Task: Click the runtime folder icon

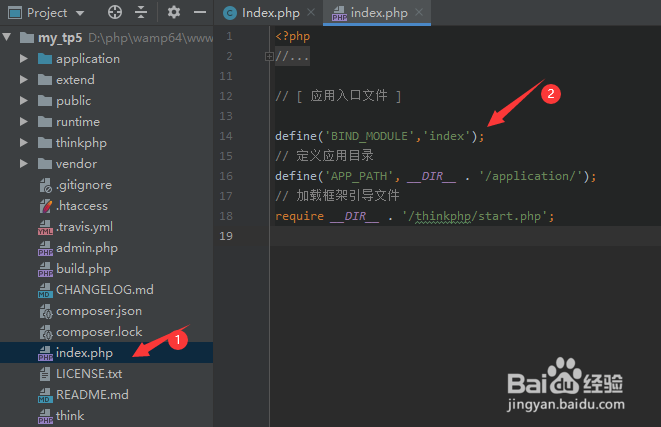Action: [45, 121]
